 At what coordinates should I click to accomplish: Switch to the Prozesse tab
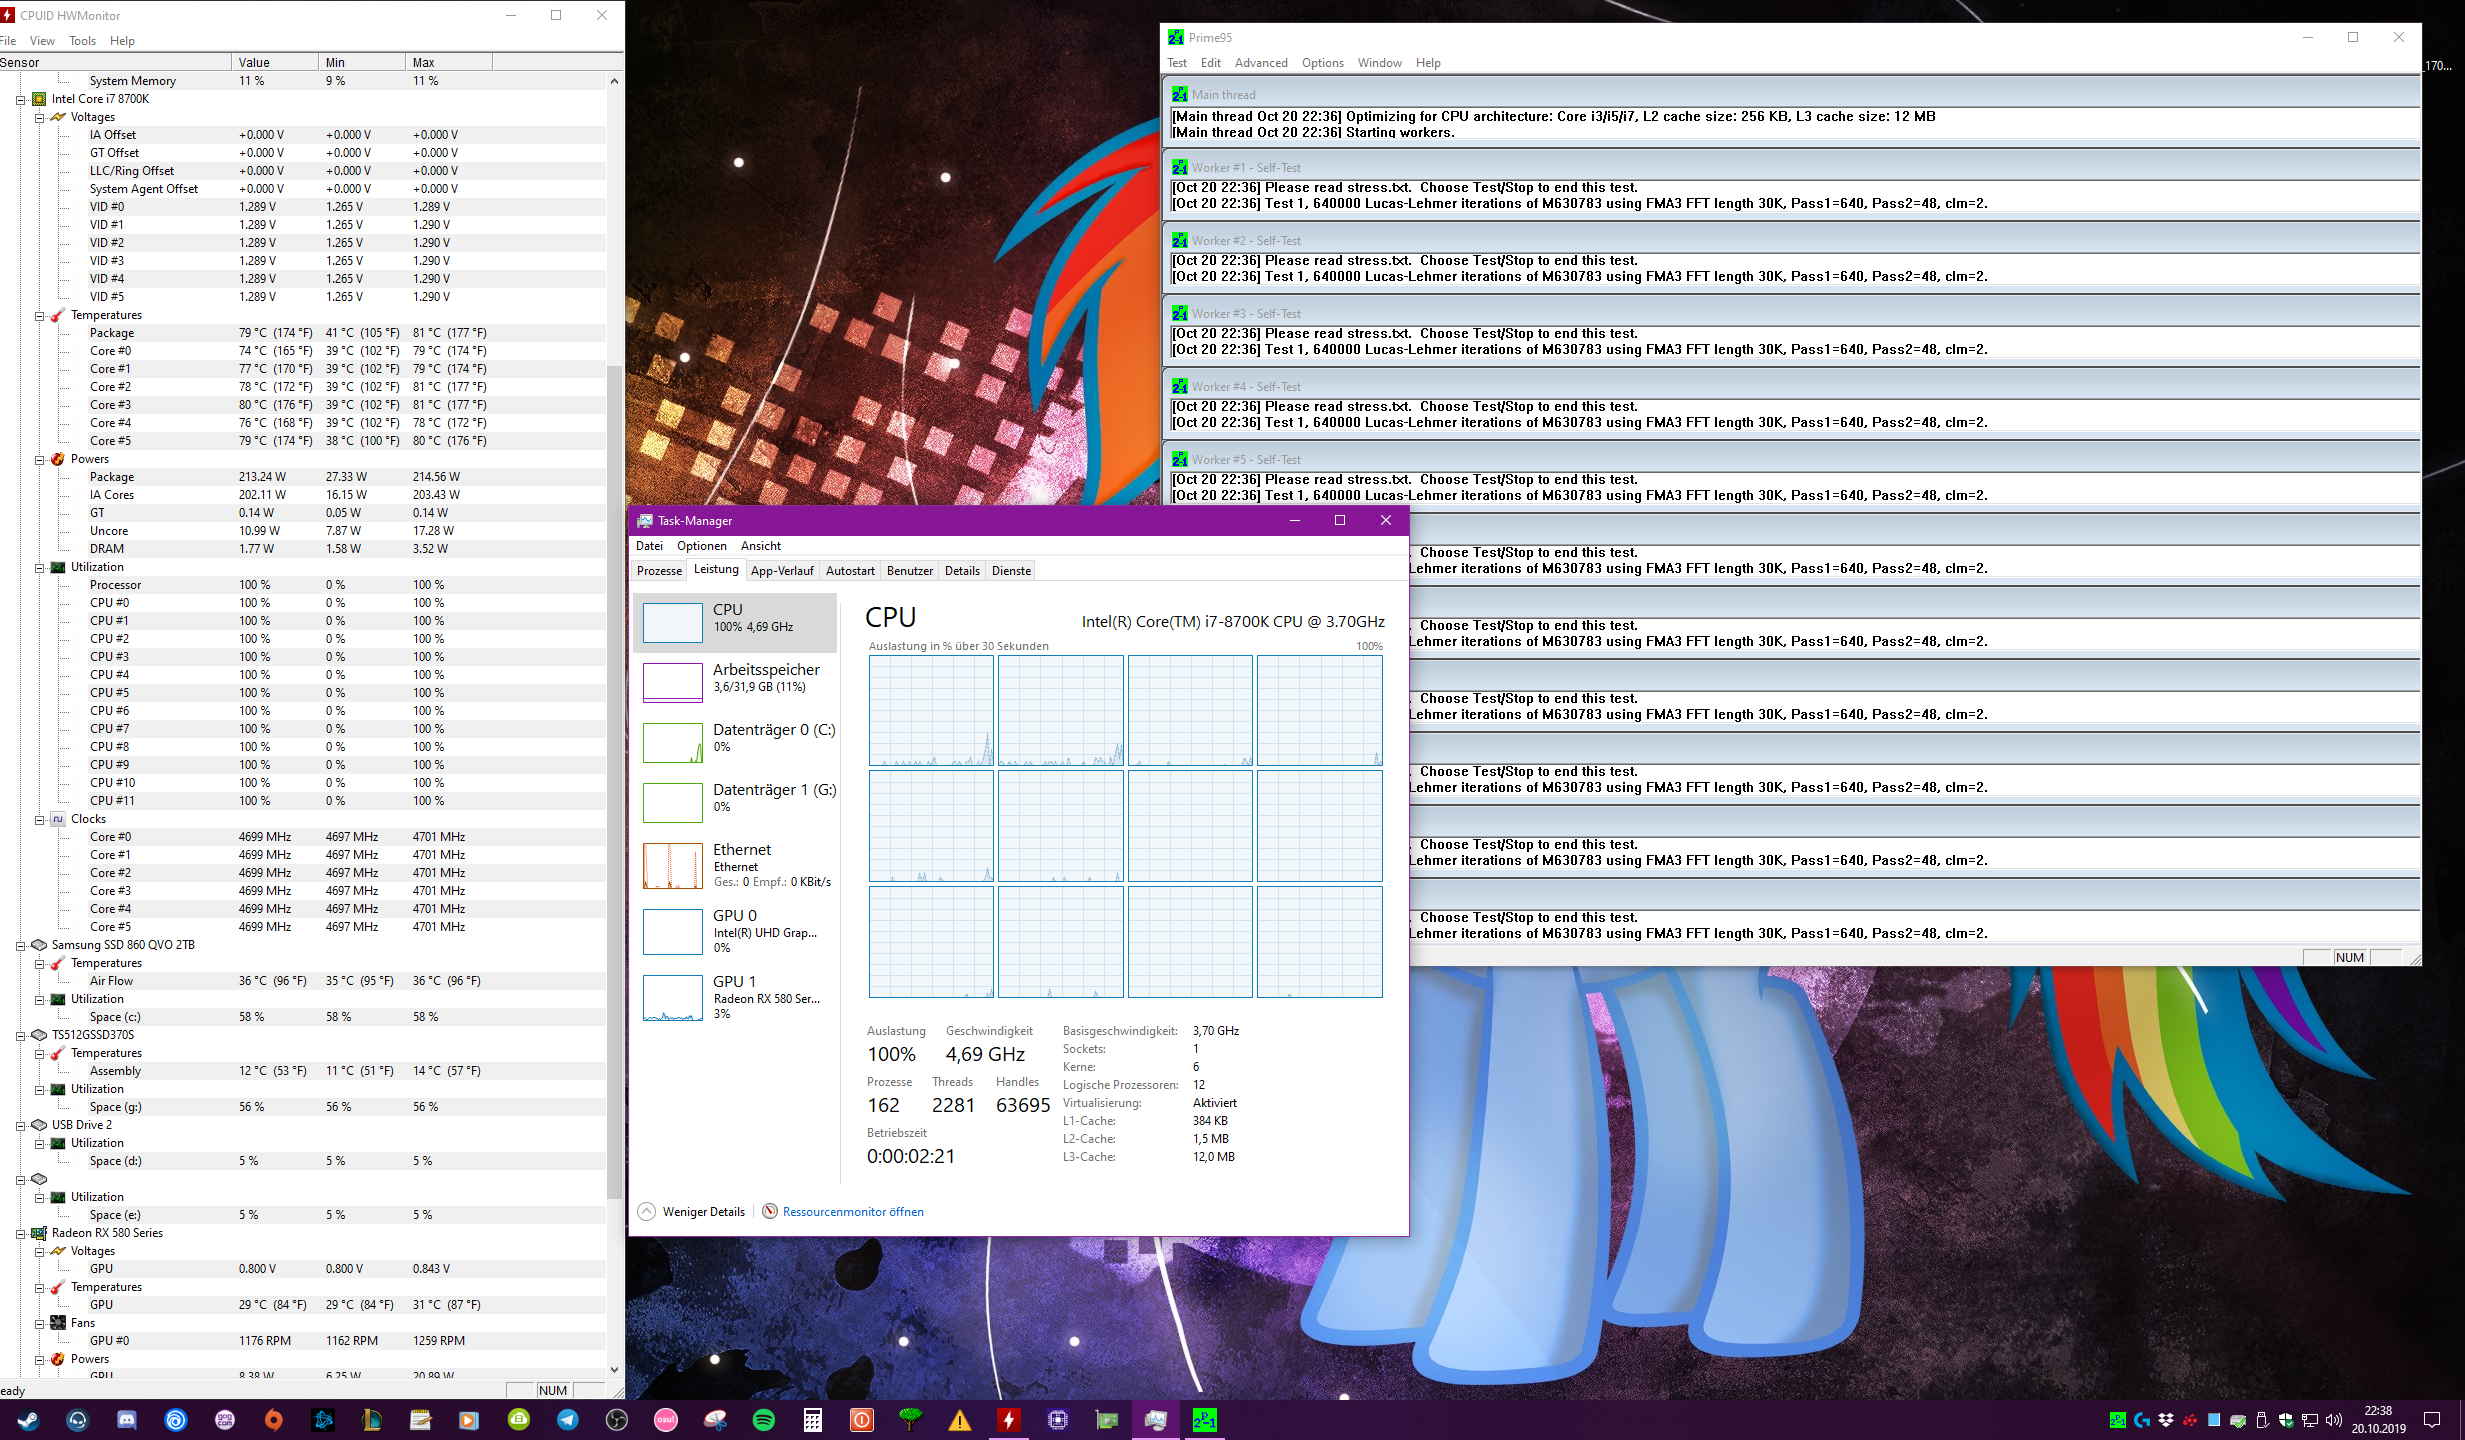[659, 571]
